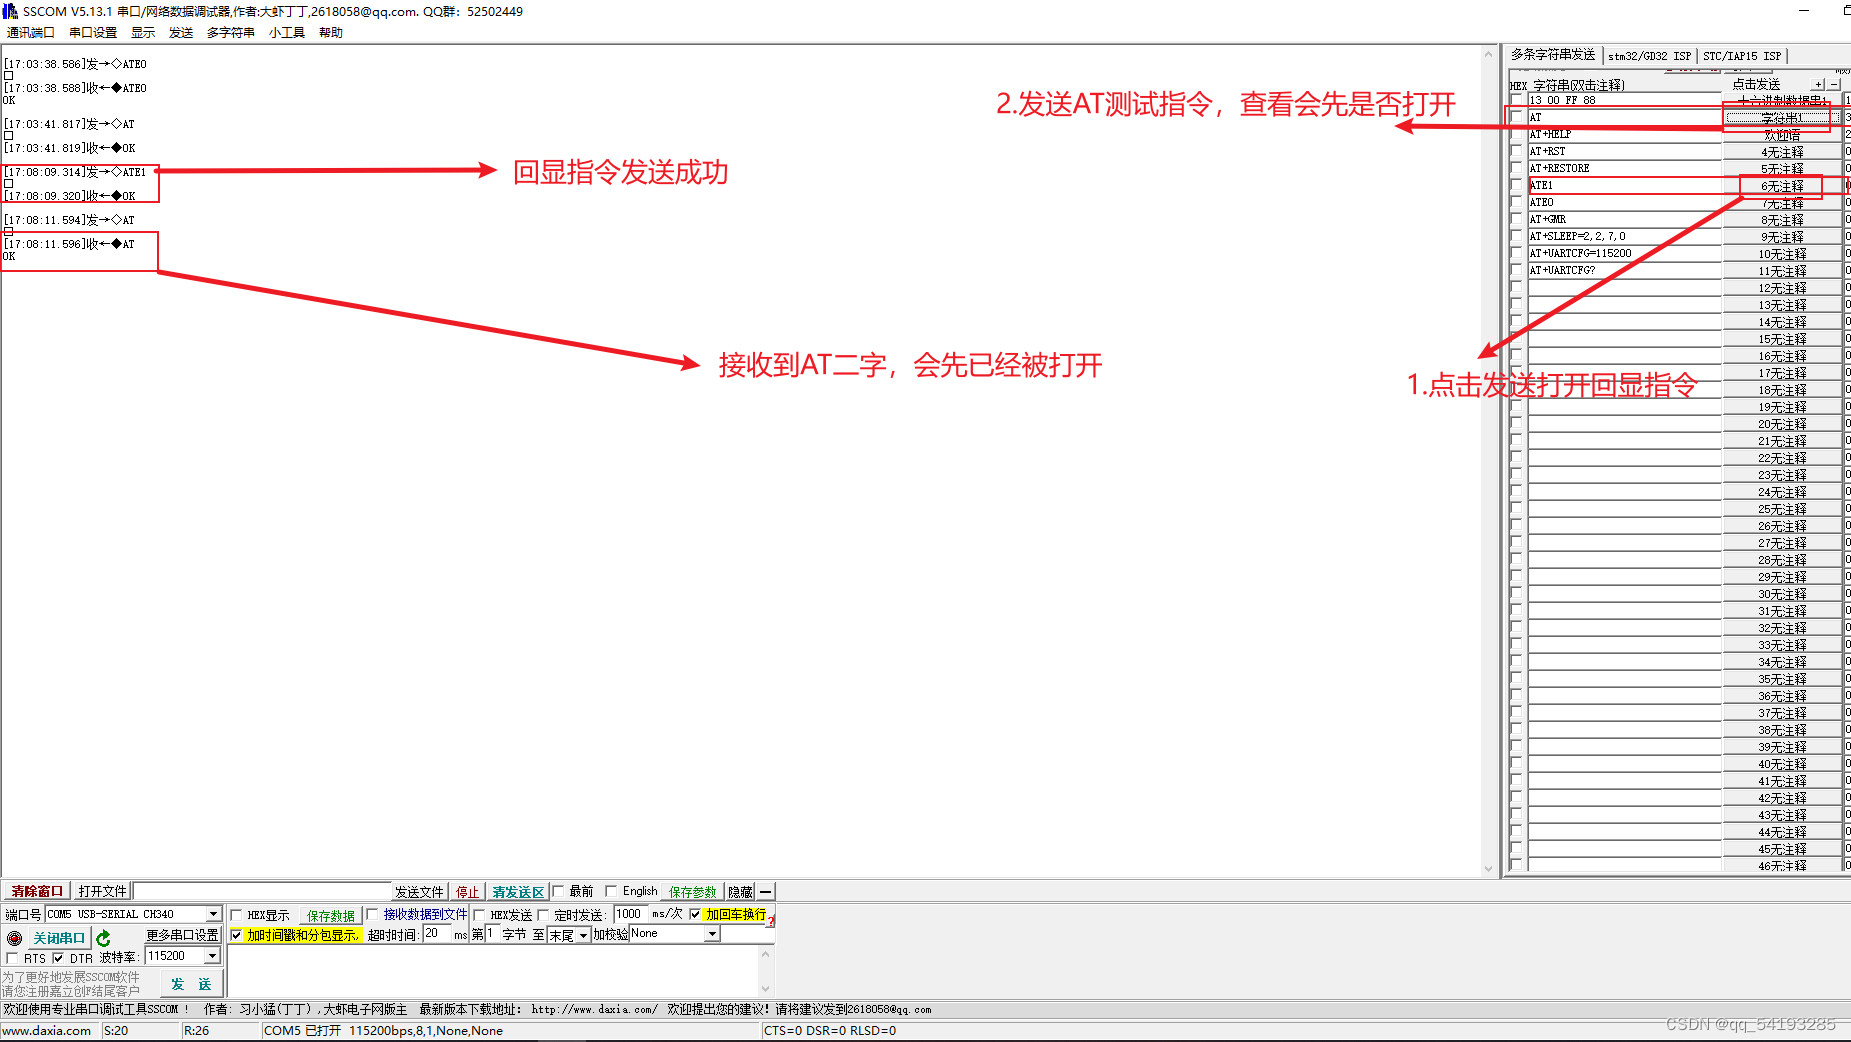Click the large send text area

click(x=494, y=971)
